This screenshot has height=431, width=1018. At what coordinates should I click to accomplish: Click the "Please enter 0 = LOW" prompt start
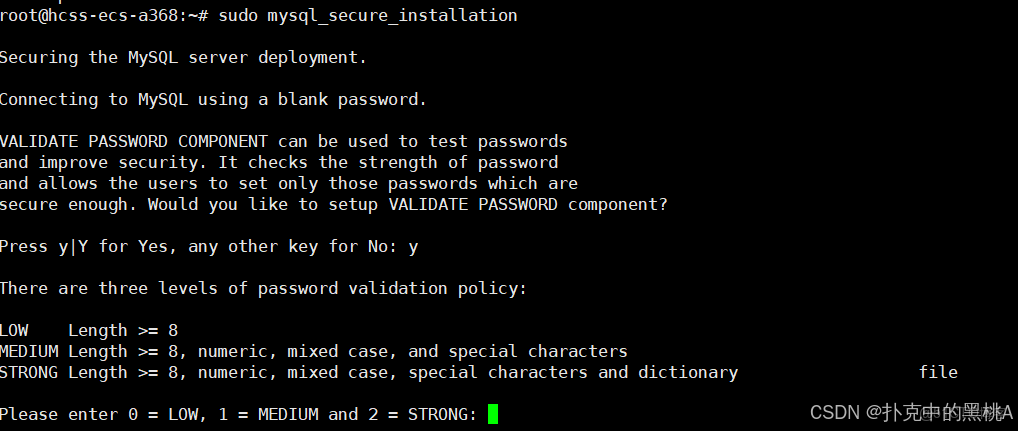pos(100,414)
